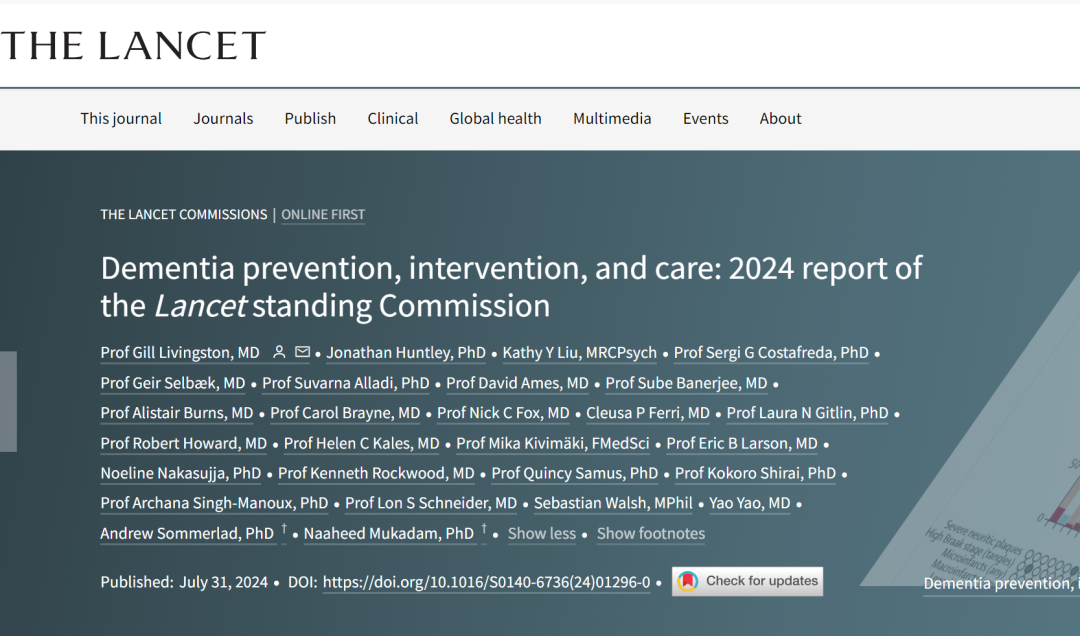This screenshot has height=636, width=1080.
Task: Expand Show footnotes
Action: [x=651, y=533]
